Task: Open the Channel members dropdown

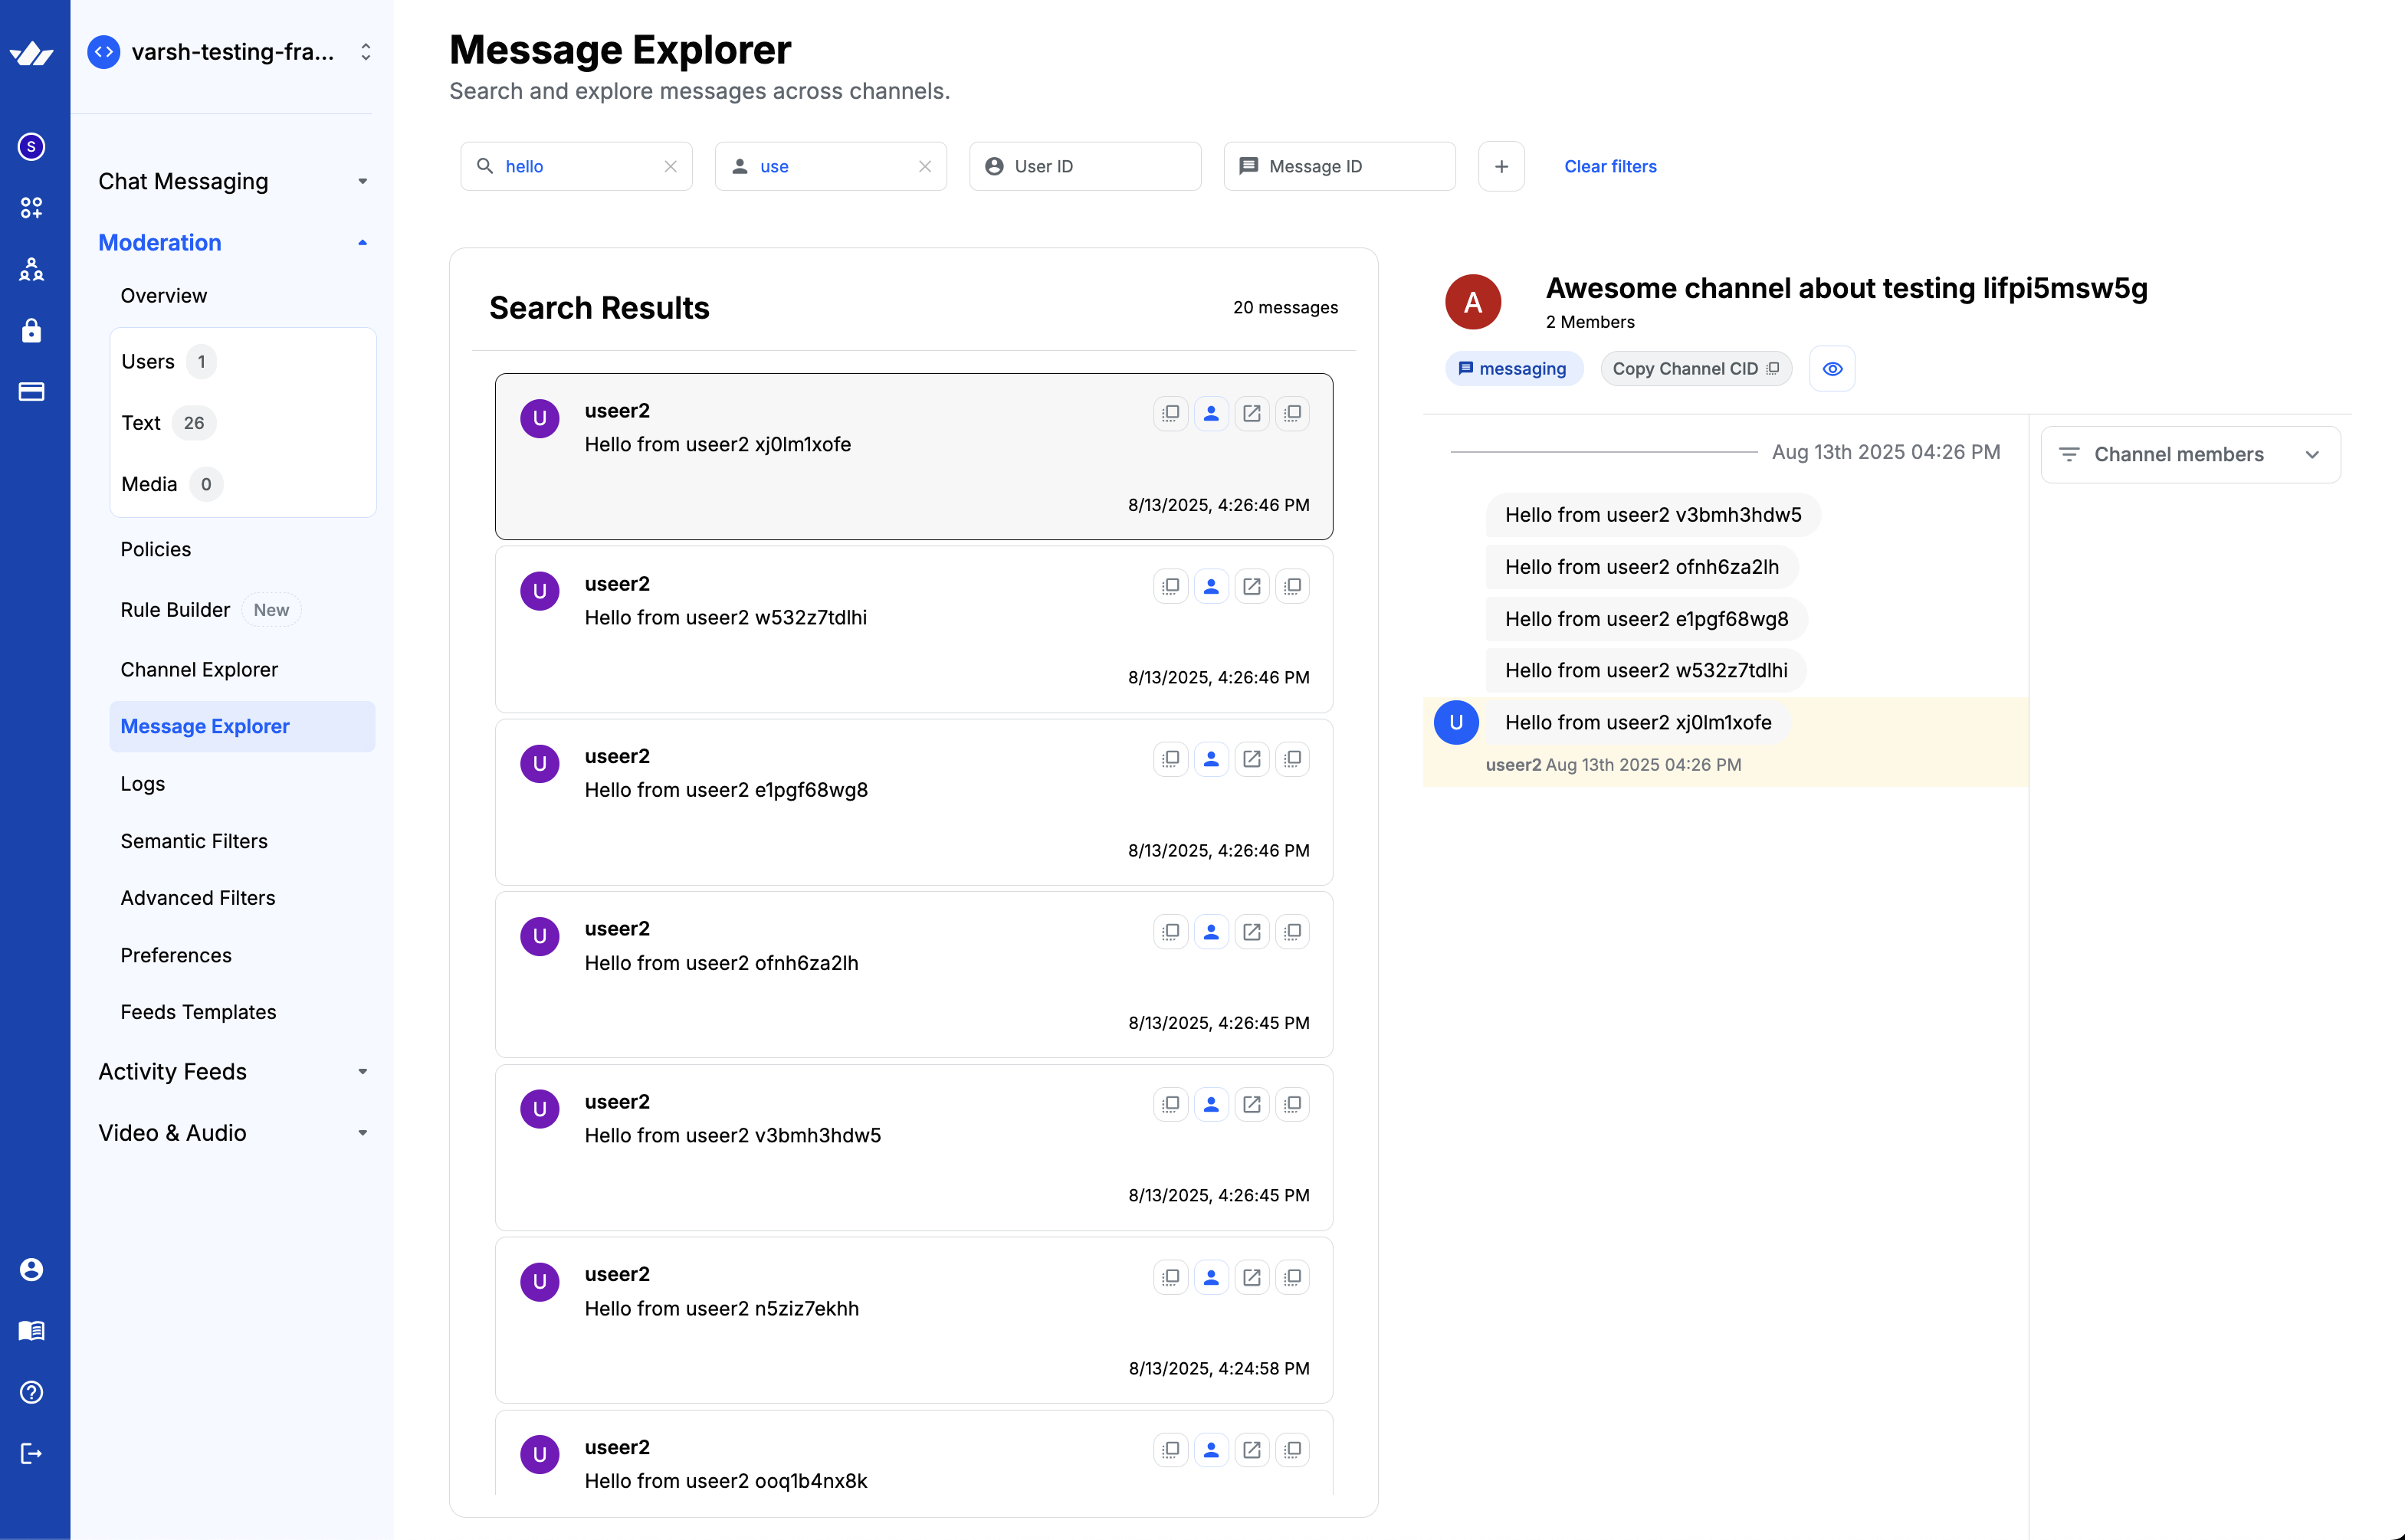Action: pos(2190,454)
